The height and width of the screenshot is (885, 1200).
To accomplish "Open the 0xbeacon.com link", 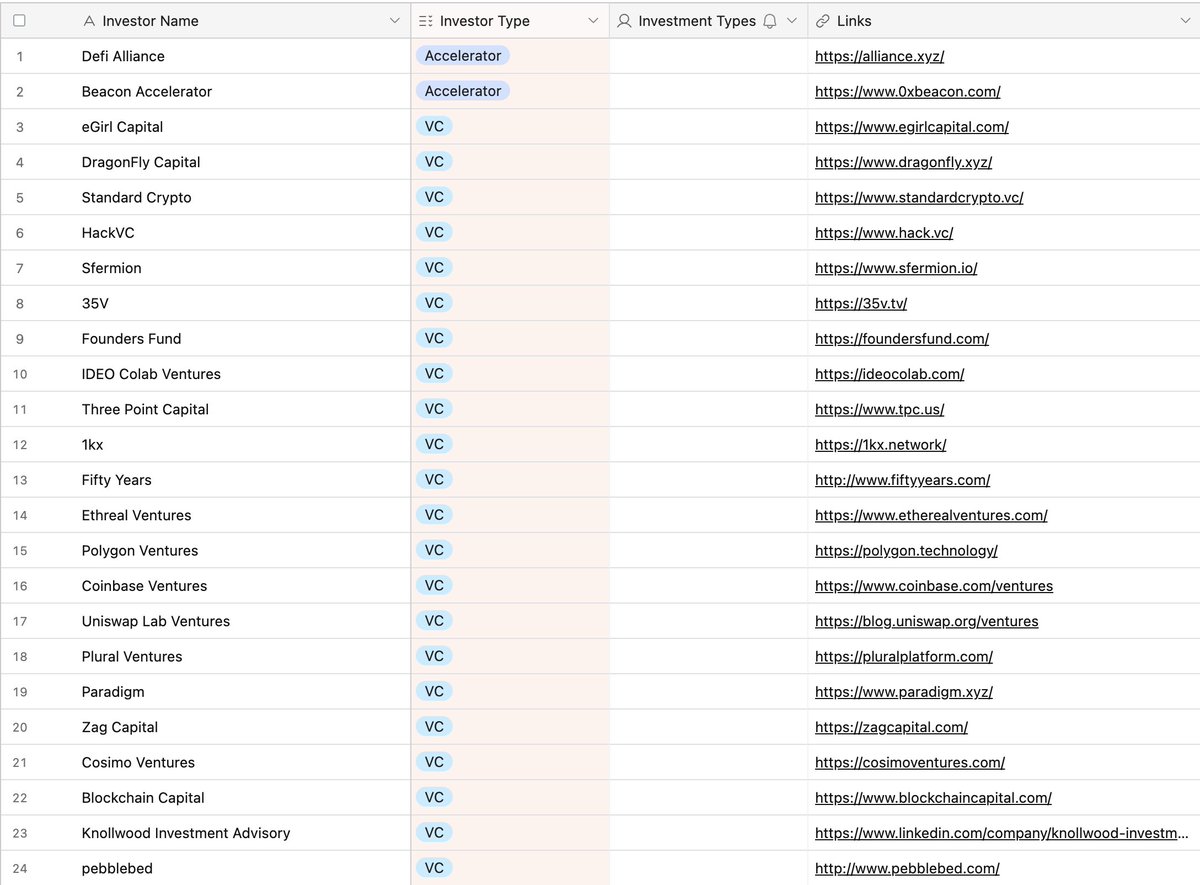I will (x=908, y=91).
